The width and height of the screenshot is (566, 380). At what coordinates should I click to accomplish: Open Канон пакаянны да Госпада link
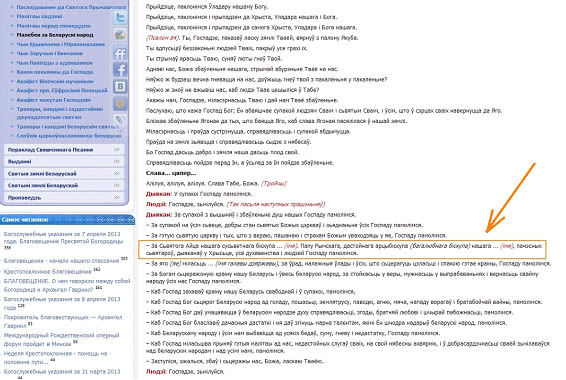(55, 72)
